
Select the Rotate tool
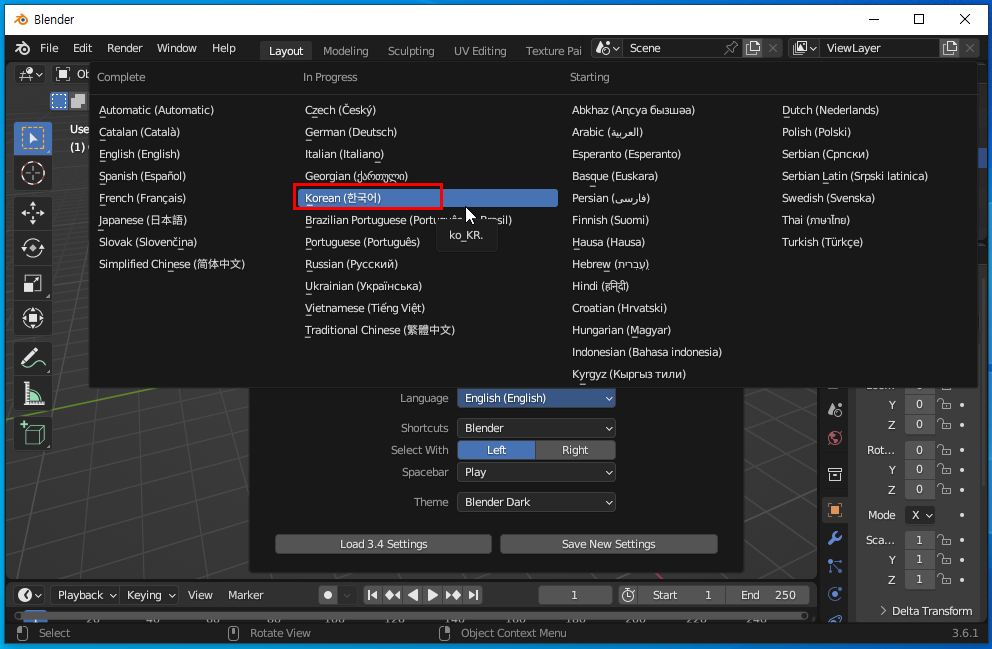(33, 248)
